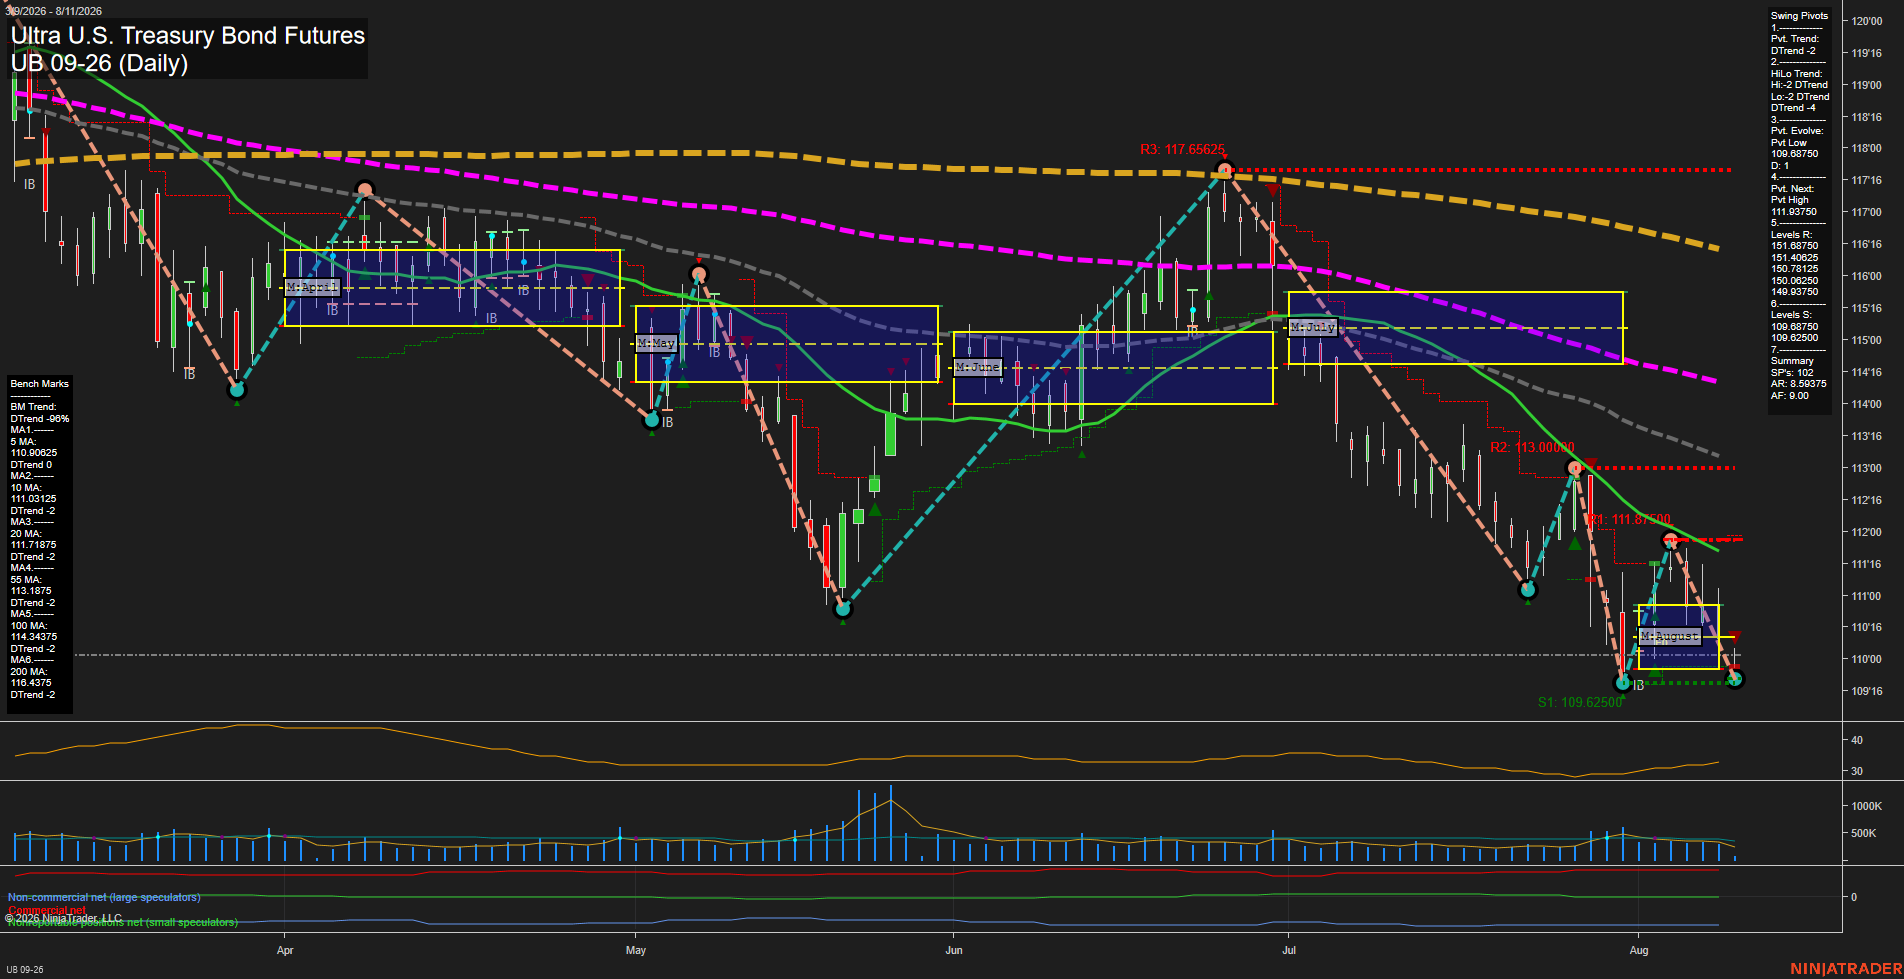Click the R2: 113.00000 resistance label

(x=1532, y=447)
